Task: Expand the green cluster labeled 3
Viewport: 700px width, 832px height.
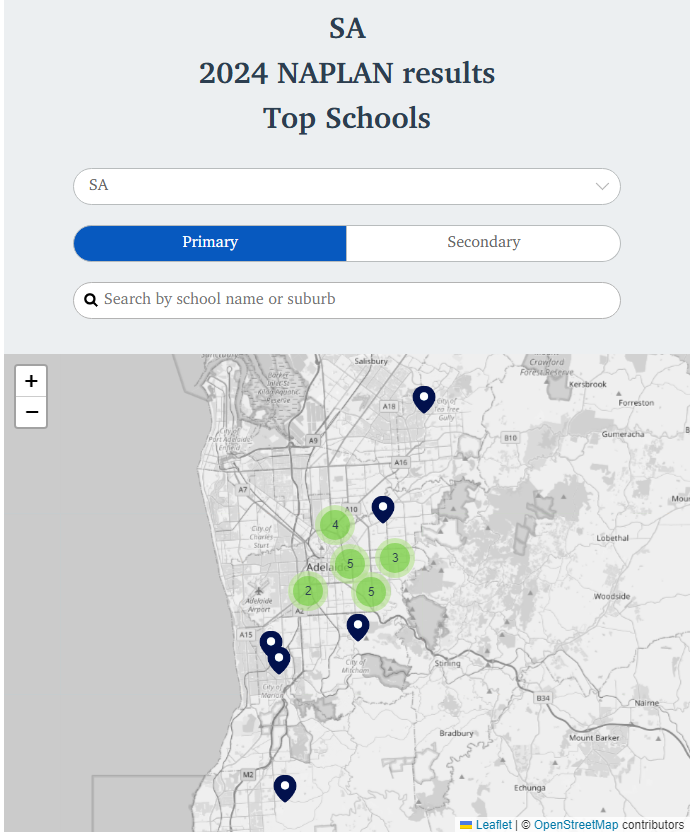Action: click(x=395, y=558)
